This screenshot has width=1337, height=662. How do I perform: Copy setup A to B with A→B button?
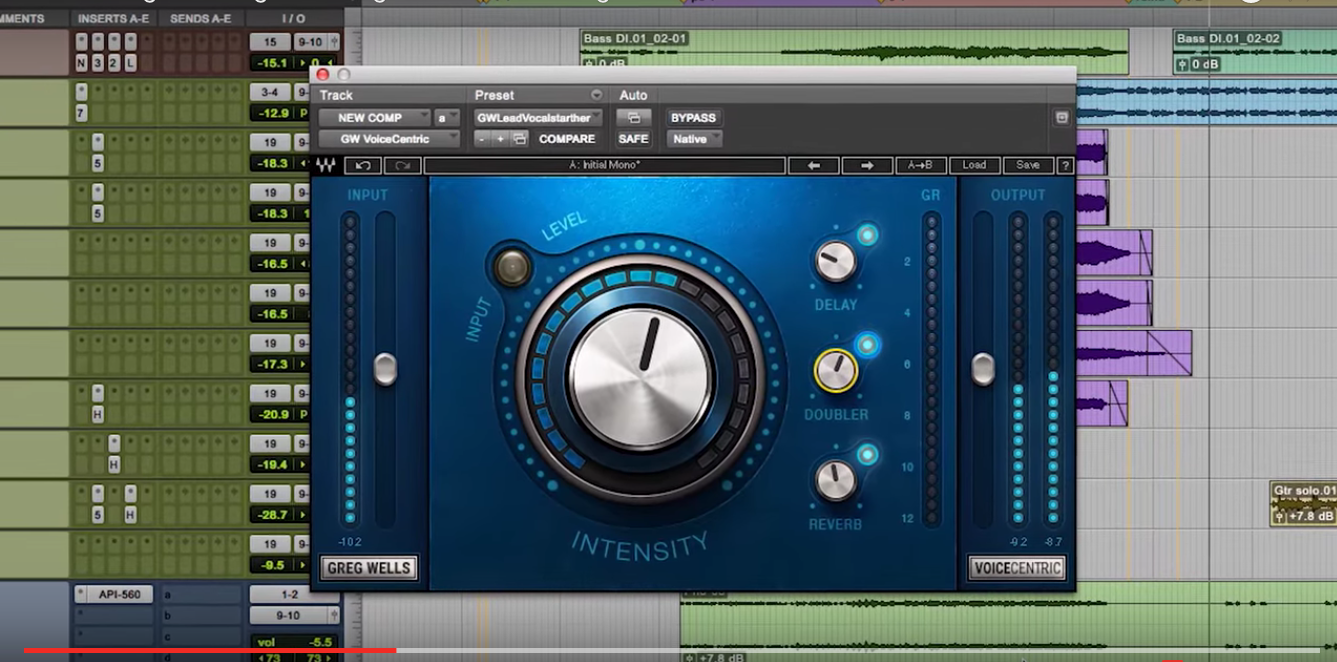920,165
